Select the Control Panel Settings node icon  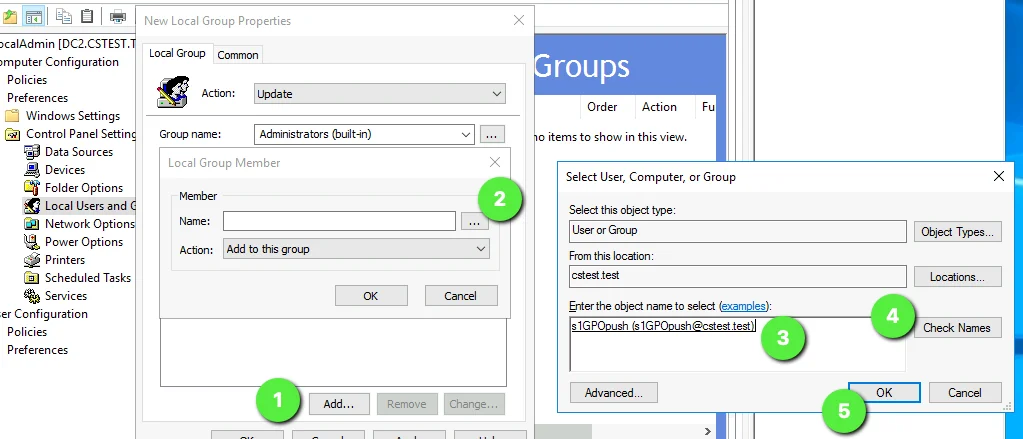(x=12, y=134)
